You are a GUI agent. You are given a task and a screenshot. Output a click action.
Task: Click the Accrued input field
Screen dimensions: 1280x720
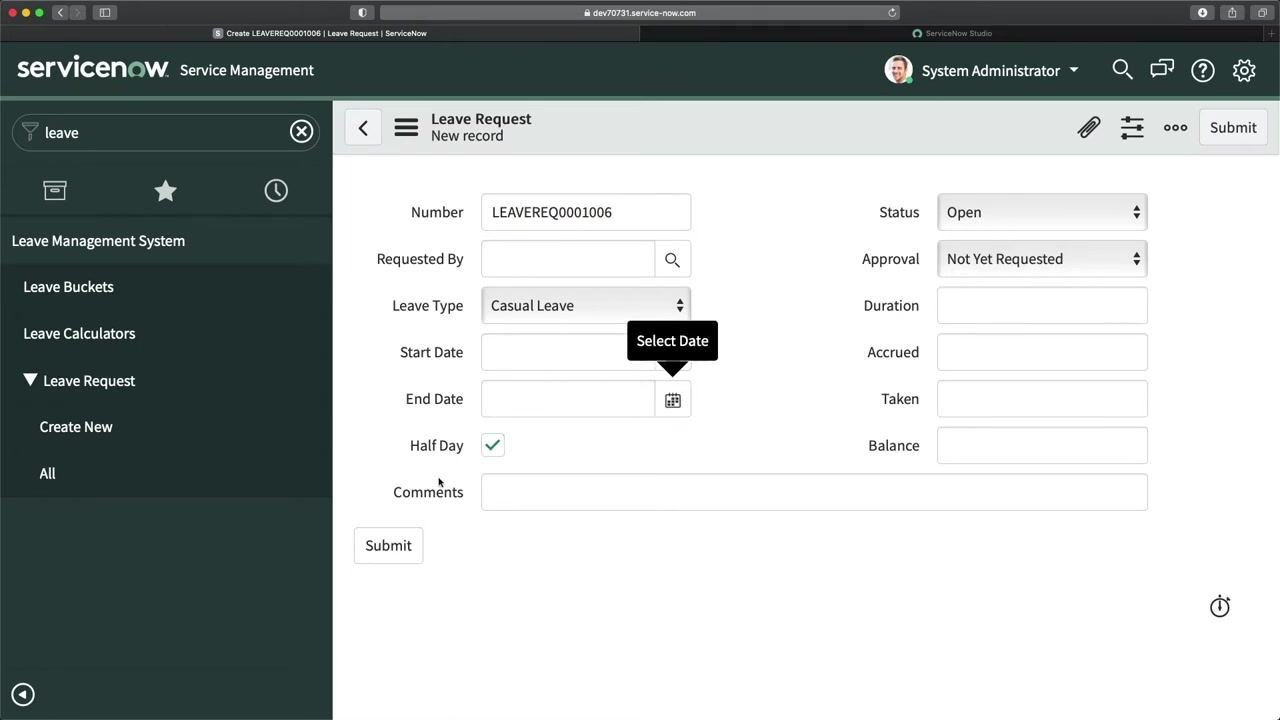click(1042, 352)
